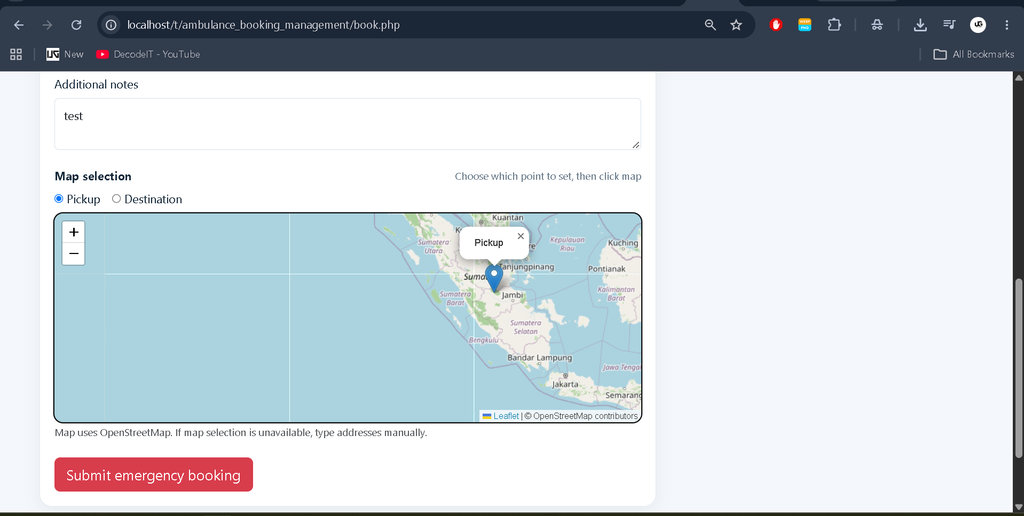
Task: Click the Kuching label on the map
Action: pos(623,243)
